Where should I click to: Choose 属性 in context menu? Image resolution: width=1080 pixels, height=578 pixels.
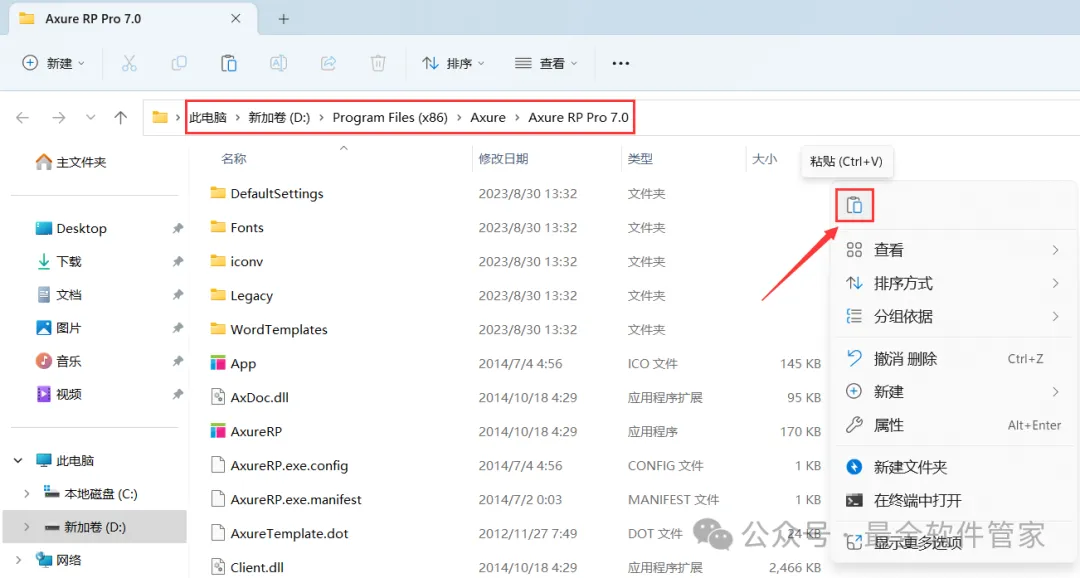coord(954,425)
